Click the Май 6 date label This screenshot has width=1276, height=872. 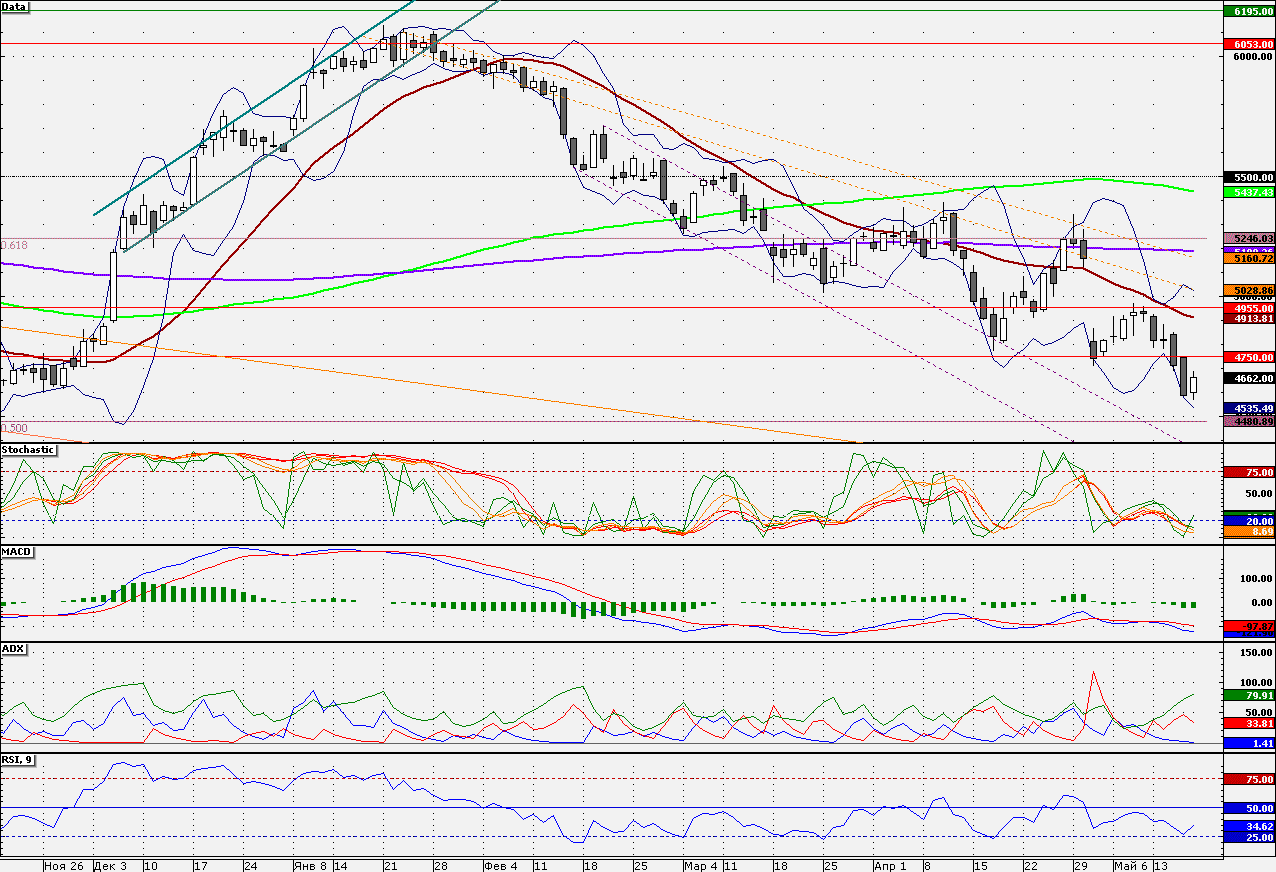click(1130, 865)
